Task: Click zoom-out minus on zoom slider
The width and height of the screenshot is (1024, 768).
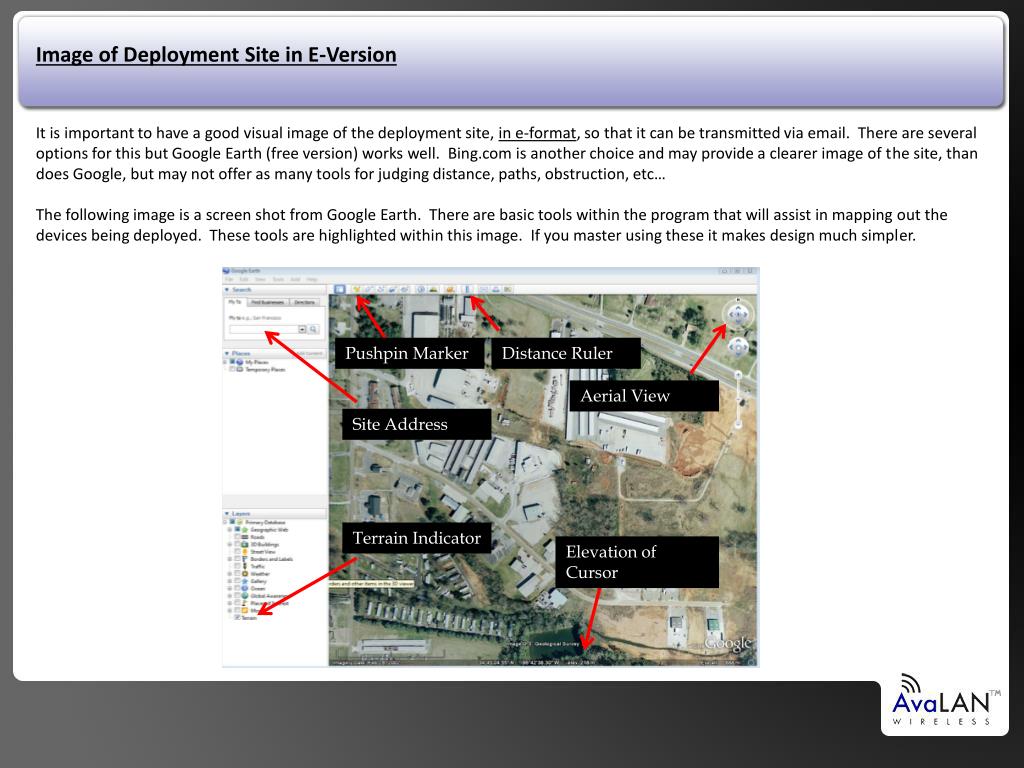Action: click(739, 424)
